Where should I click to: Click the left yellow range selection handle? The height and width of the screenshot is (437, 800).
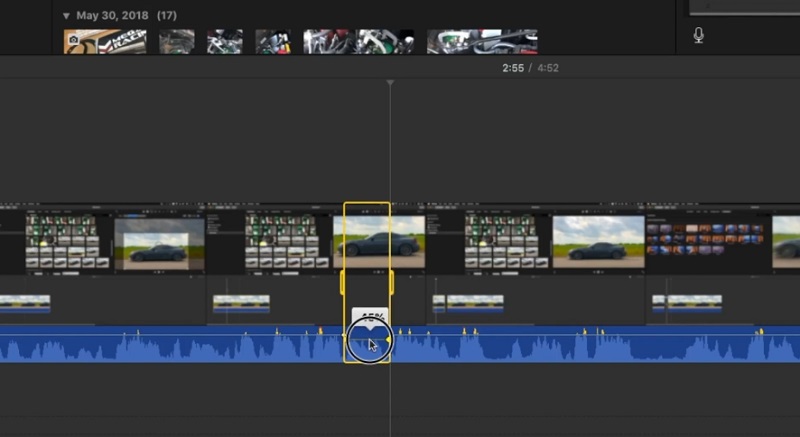point(342,282)
